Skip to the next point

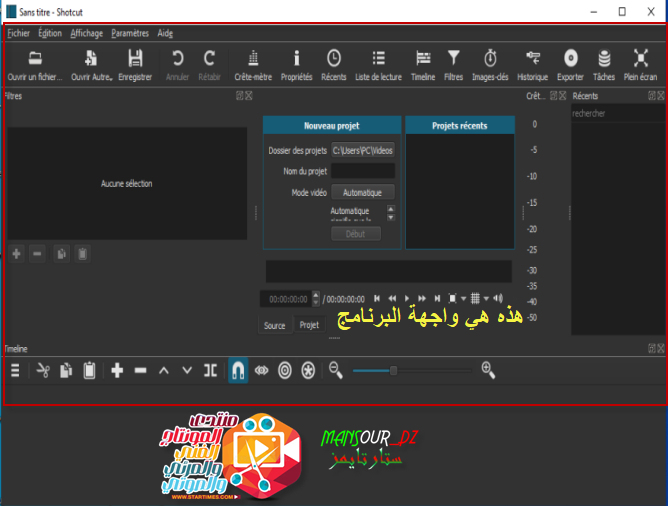click(x=437, y=299)
